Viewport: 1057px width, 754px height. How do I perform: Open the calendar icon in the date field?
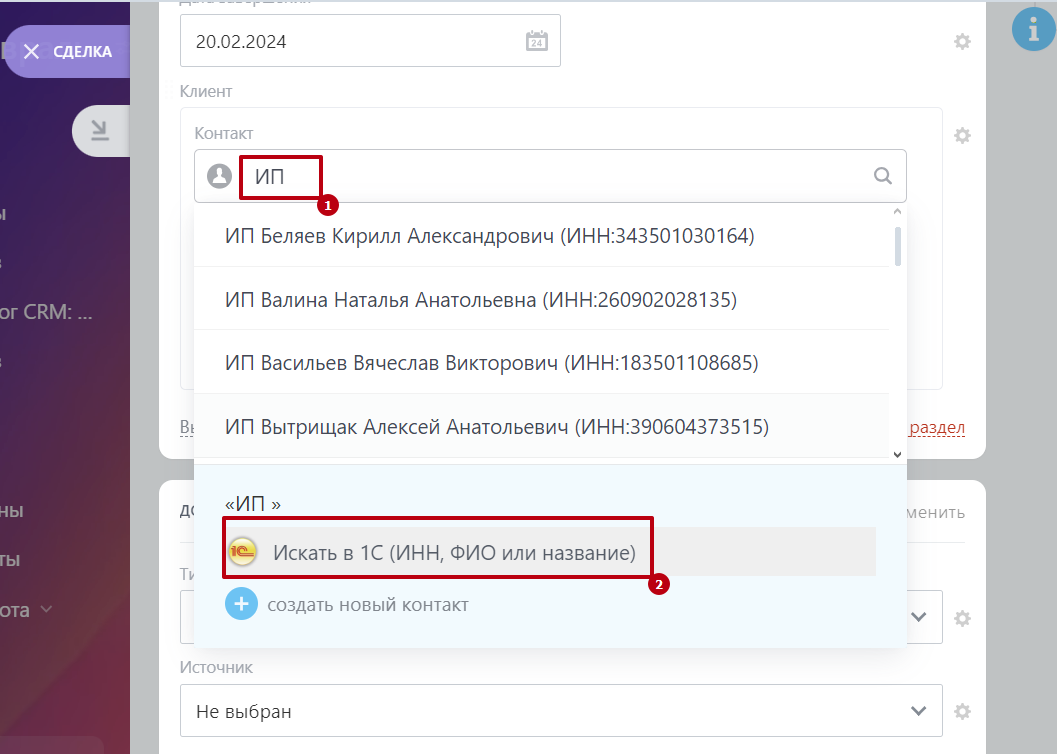[537, 41]
